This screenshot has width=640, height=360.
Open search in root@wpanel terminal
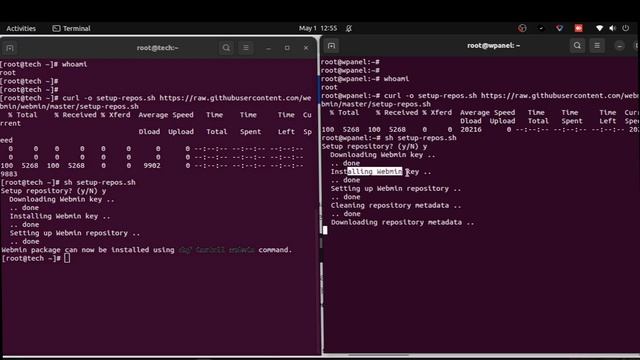click(x=577, y=46)
